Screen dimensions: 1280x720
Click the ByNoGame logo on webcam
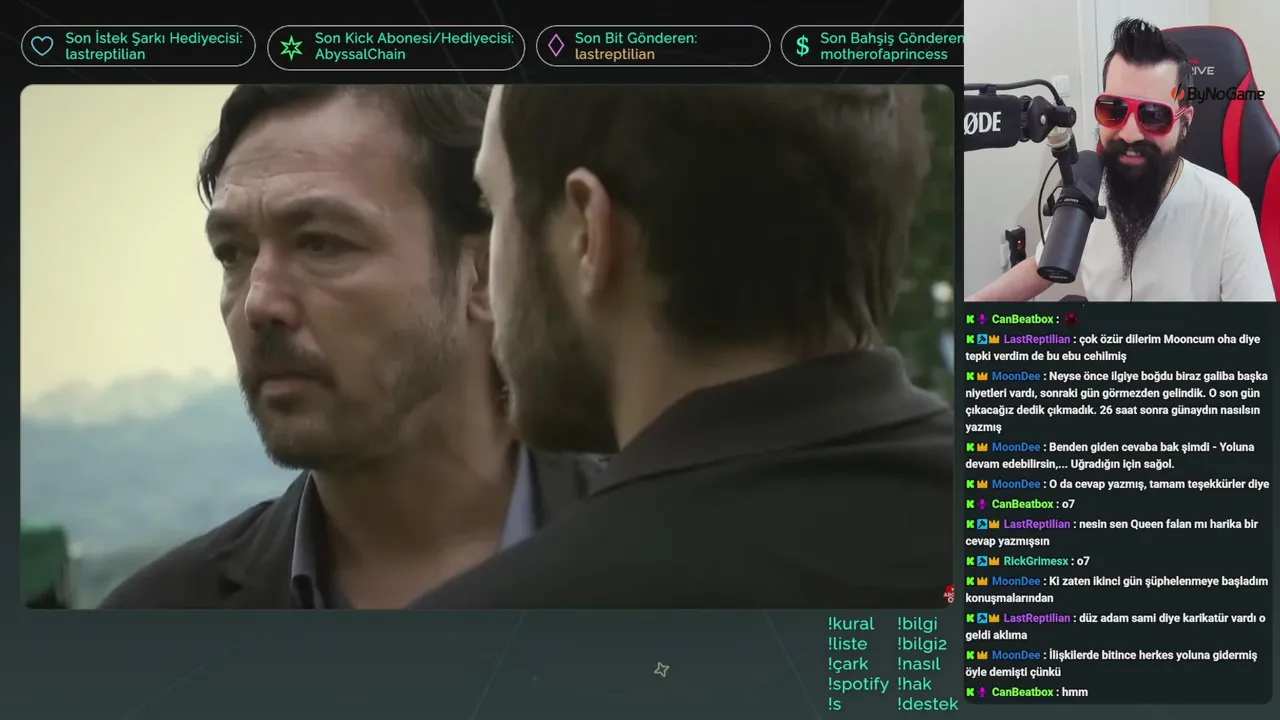point(1218,94)
